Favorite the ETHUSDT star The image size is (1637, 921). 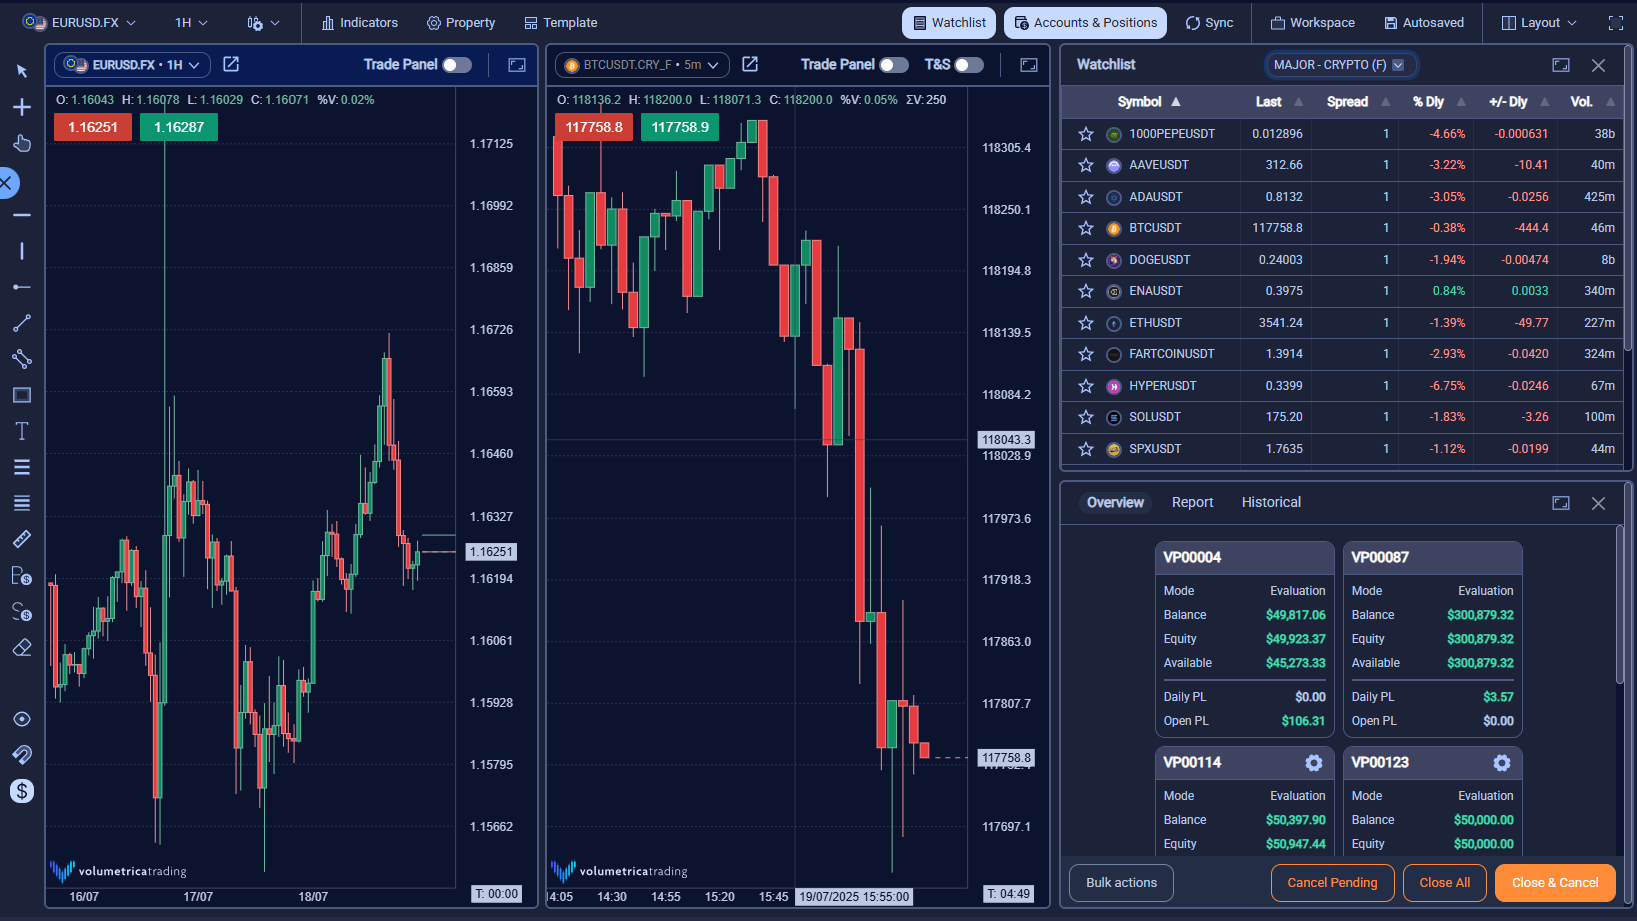[1086, 323]
